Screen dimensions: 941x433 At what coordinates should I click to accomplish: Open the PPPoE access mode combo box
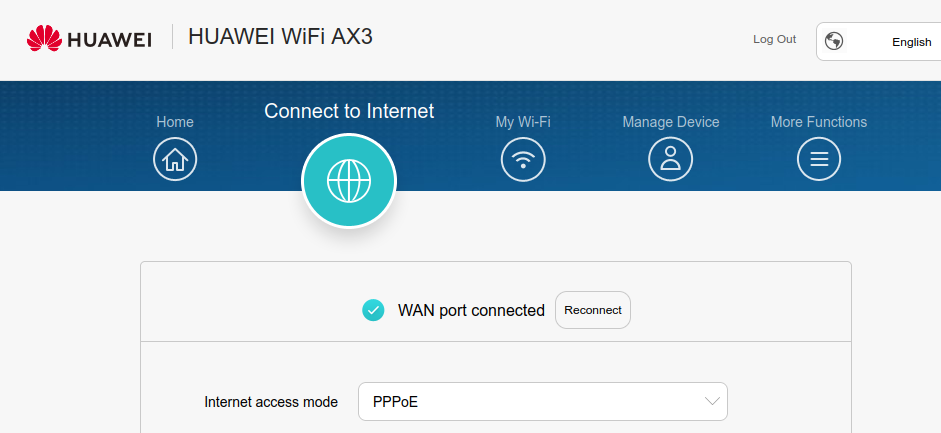pos(543,401)
